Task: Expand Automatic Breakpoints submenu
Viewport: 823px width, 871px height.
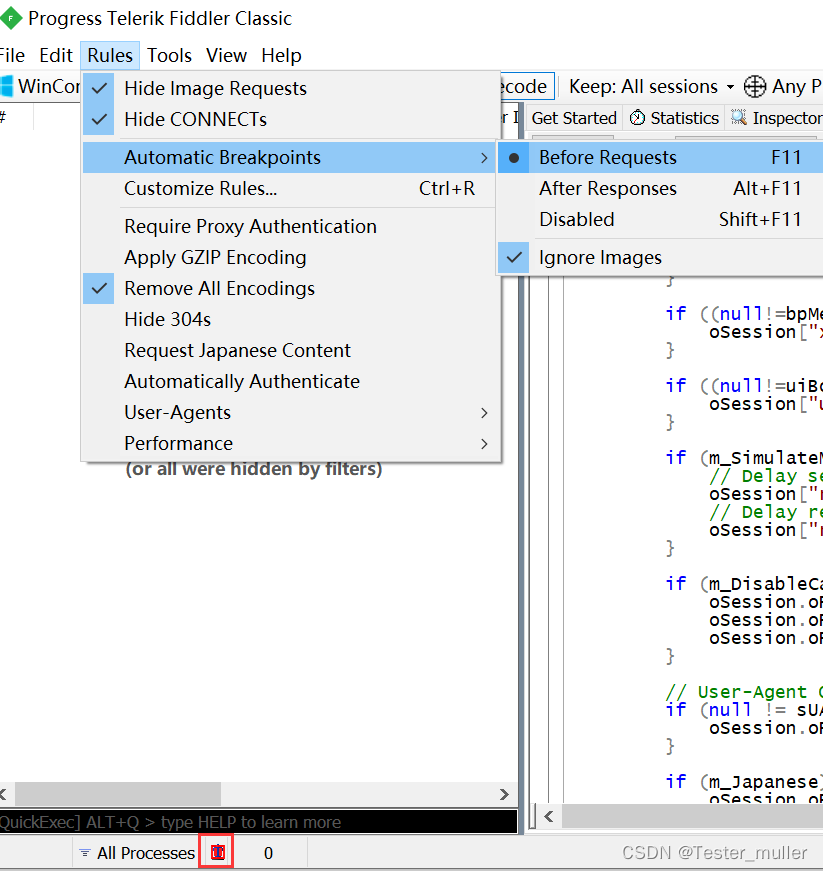Action: click(289, 157)
